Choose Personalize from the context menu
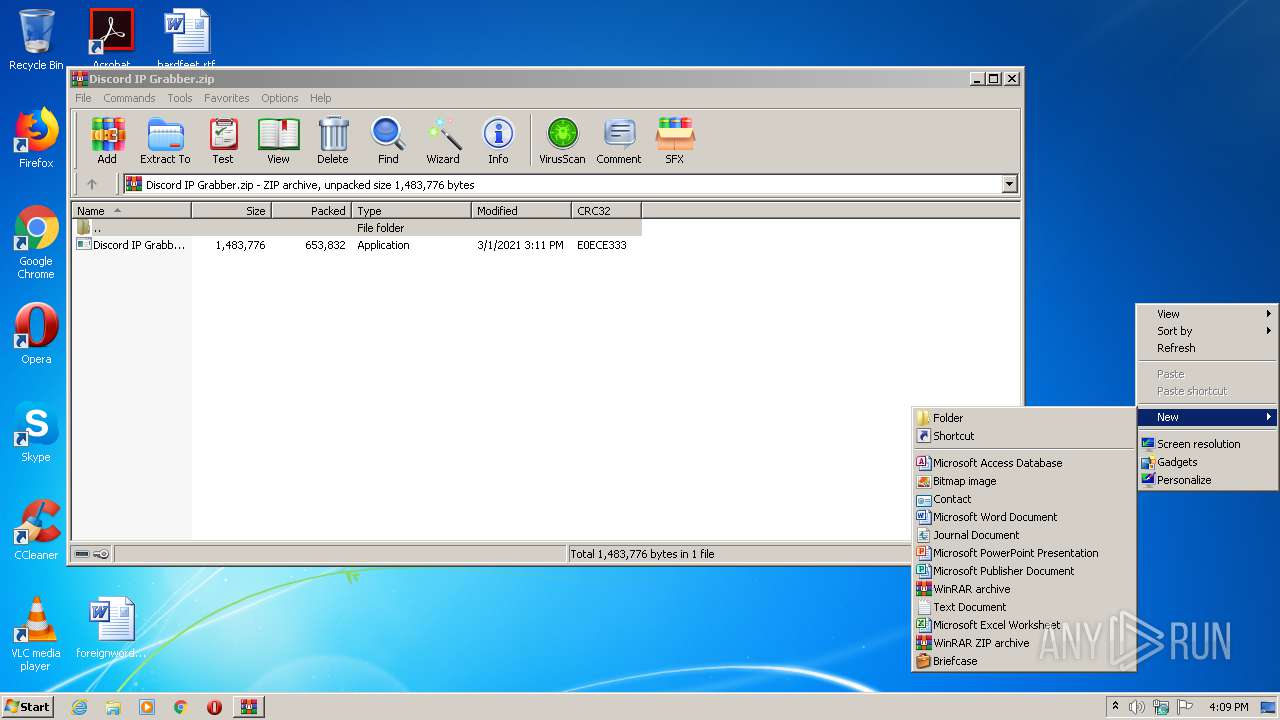Image resolution: width=1280 pixels, height=720 pixels. click(x=1207, y=480)
